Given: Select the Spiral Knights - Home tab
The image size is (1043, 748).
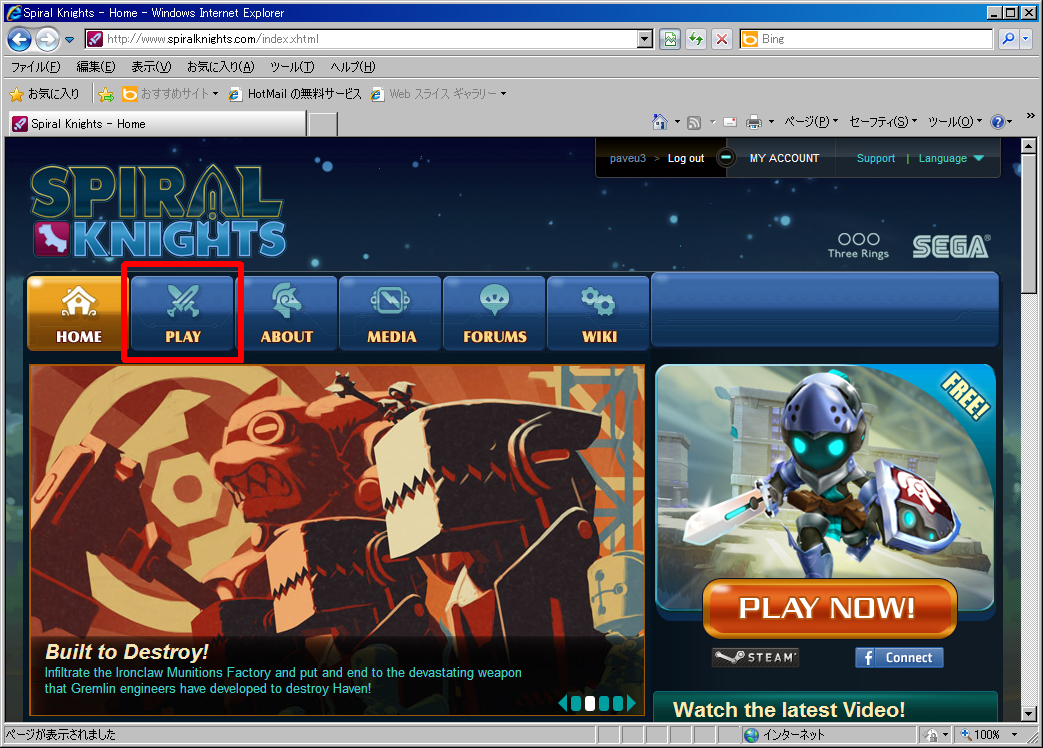Looking at the screenshot, I should click(x=158, y=124).
